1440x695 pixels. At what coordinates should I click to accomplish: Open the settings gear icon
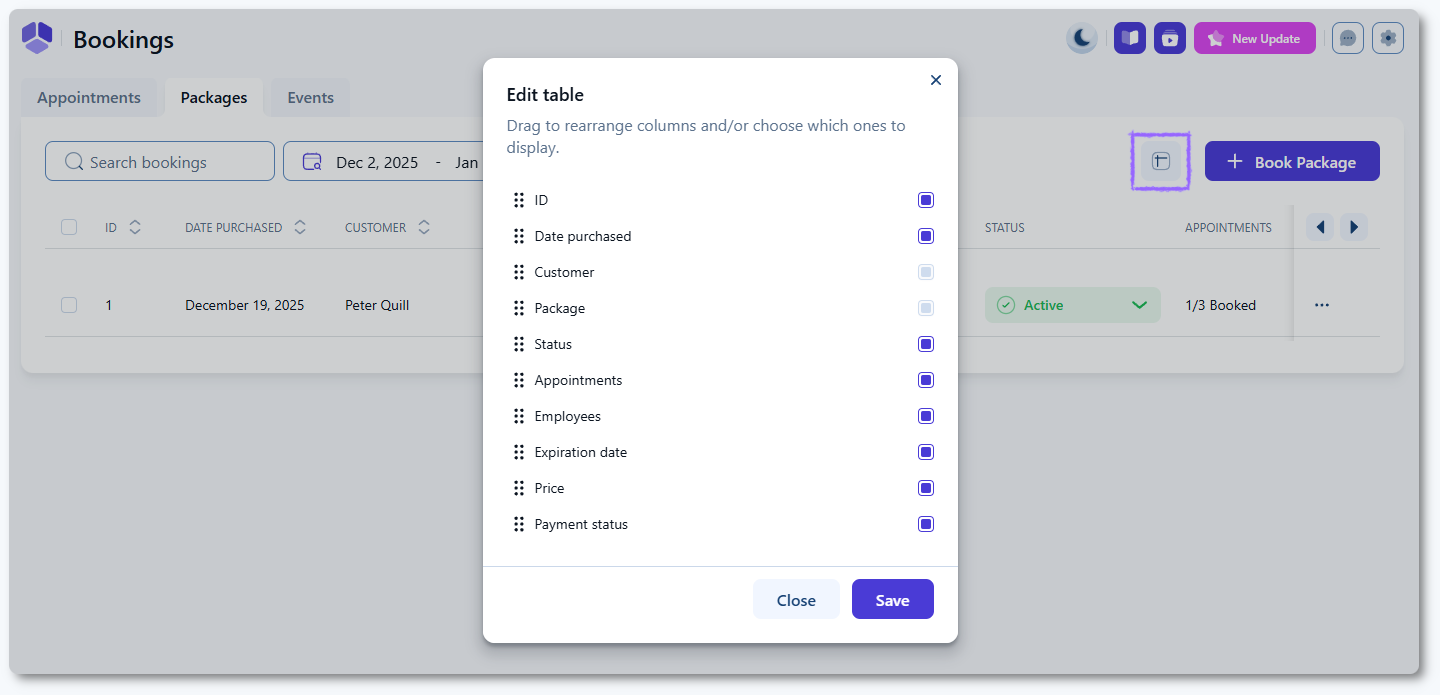coord(1388,38)
